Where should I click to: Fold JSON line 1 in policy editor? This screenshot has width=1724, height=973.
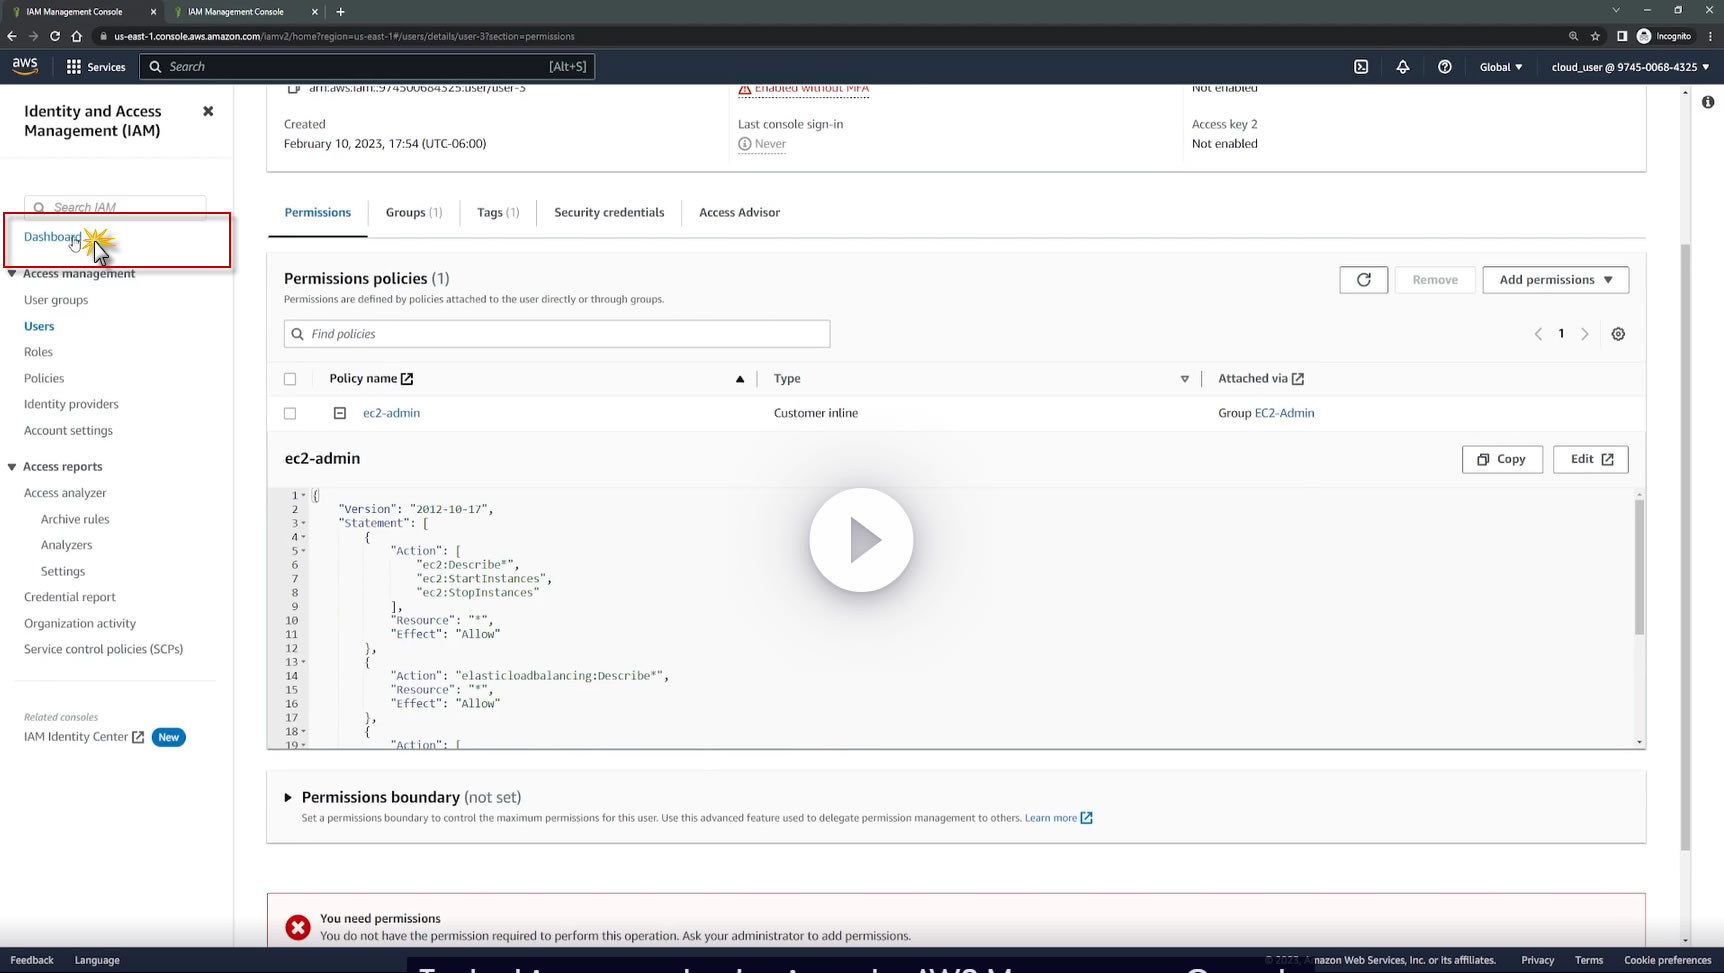pyautogui.click(x=304, y=496)
